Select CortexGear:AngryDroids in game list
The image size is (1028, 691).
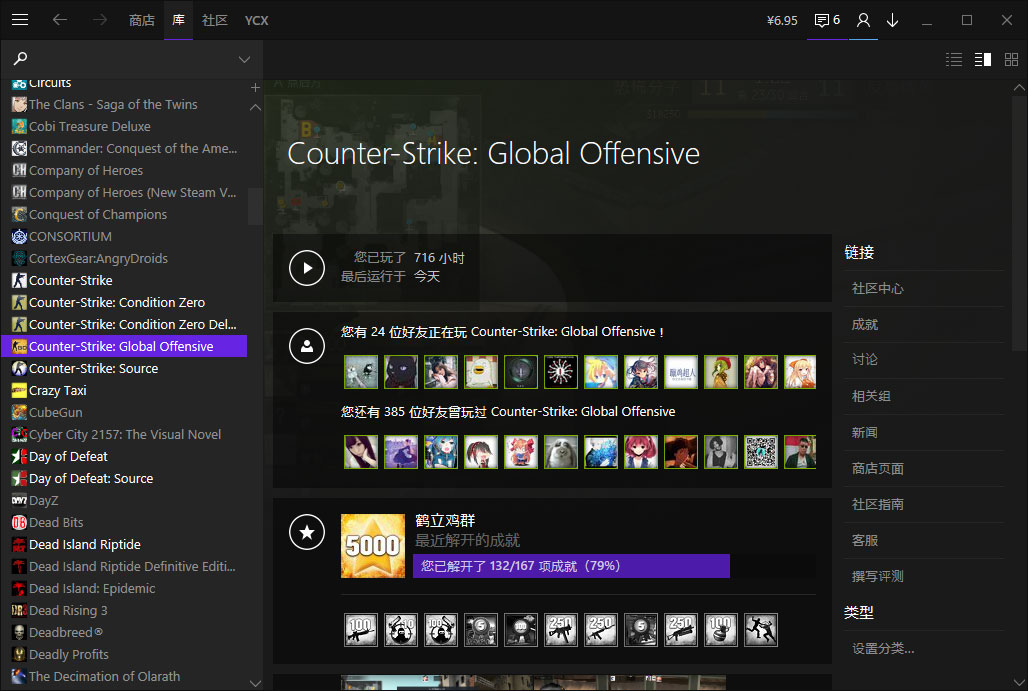click(x=125, y=258)
